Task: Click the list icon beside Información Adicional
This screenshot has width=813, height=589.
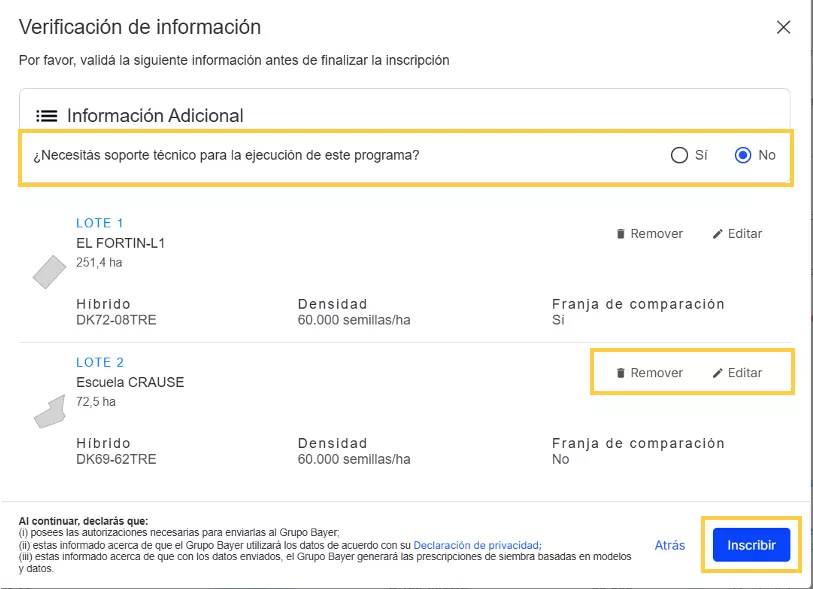Action: (47, 116)
